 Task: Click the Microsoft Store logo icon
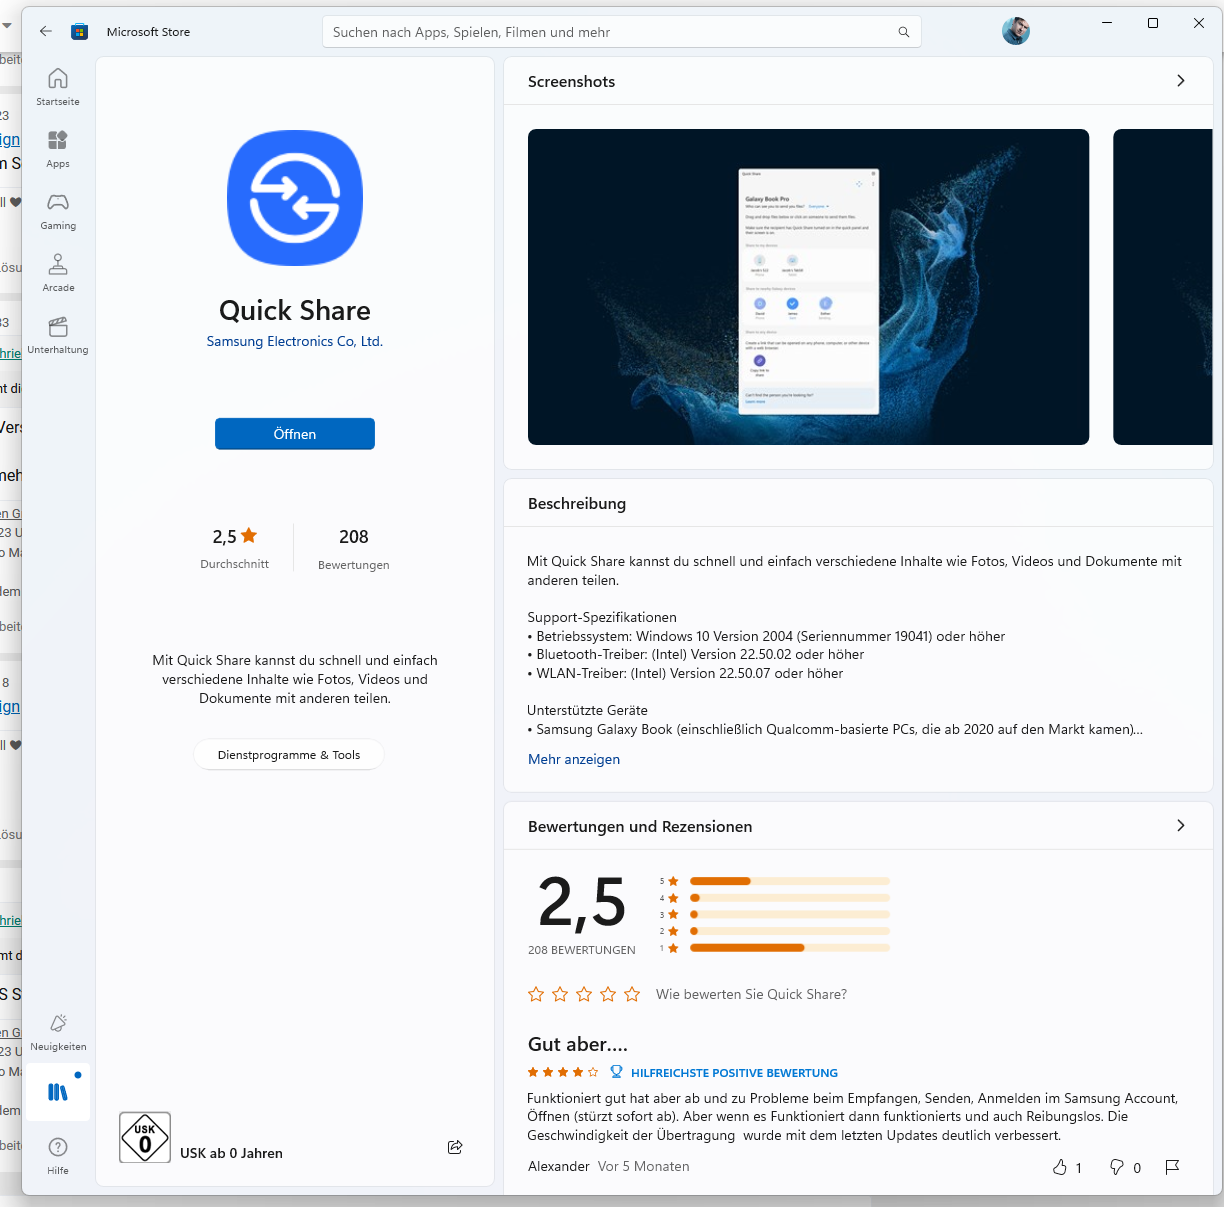(x=79, y=32)
